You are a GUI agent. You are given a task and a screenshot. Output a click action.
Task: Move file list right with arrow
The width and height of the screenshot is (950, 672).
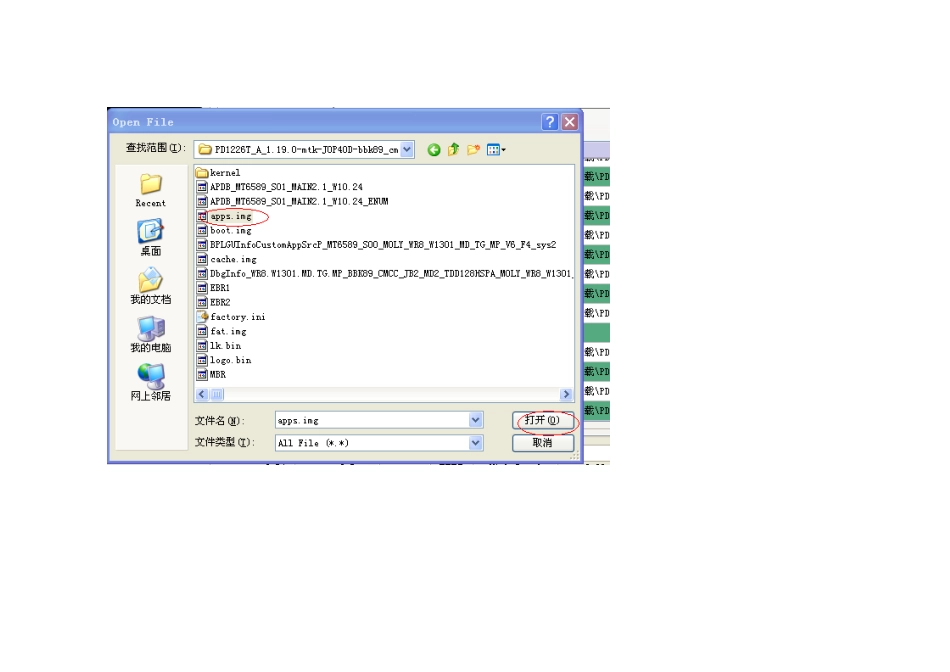[566, 394]
